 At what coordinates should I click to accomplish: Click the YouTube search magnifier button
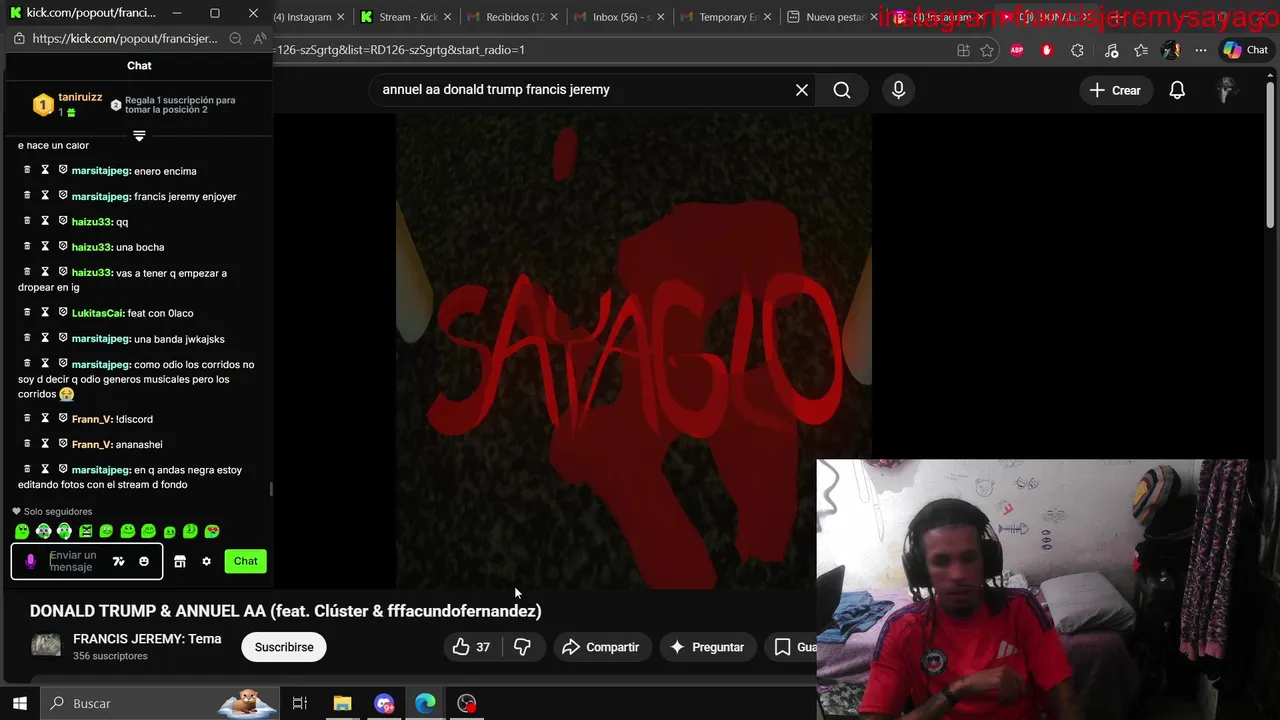[x=842, y=90]
